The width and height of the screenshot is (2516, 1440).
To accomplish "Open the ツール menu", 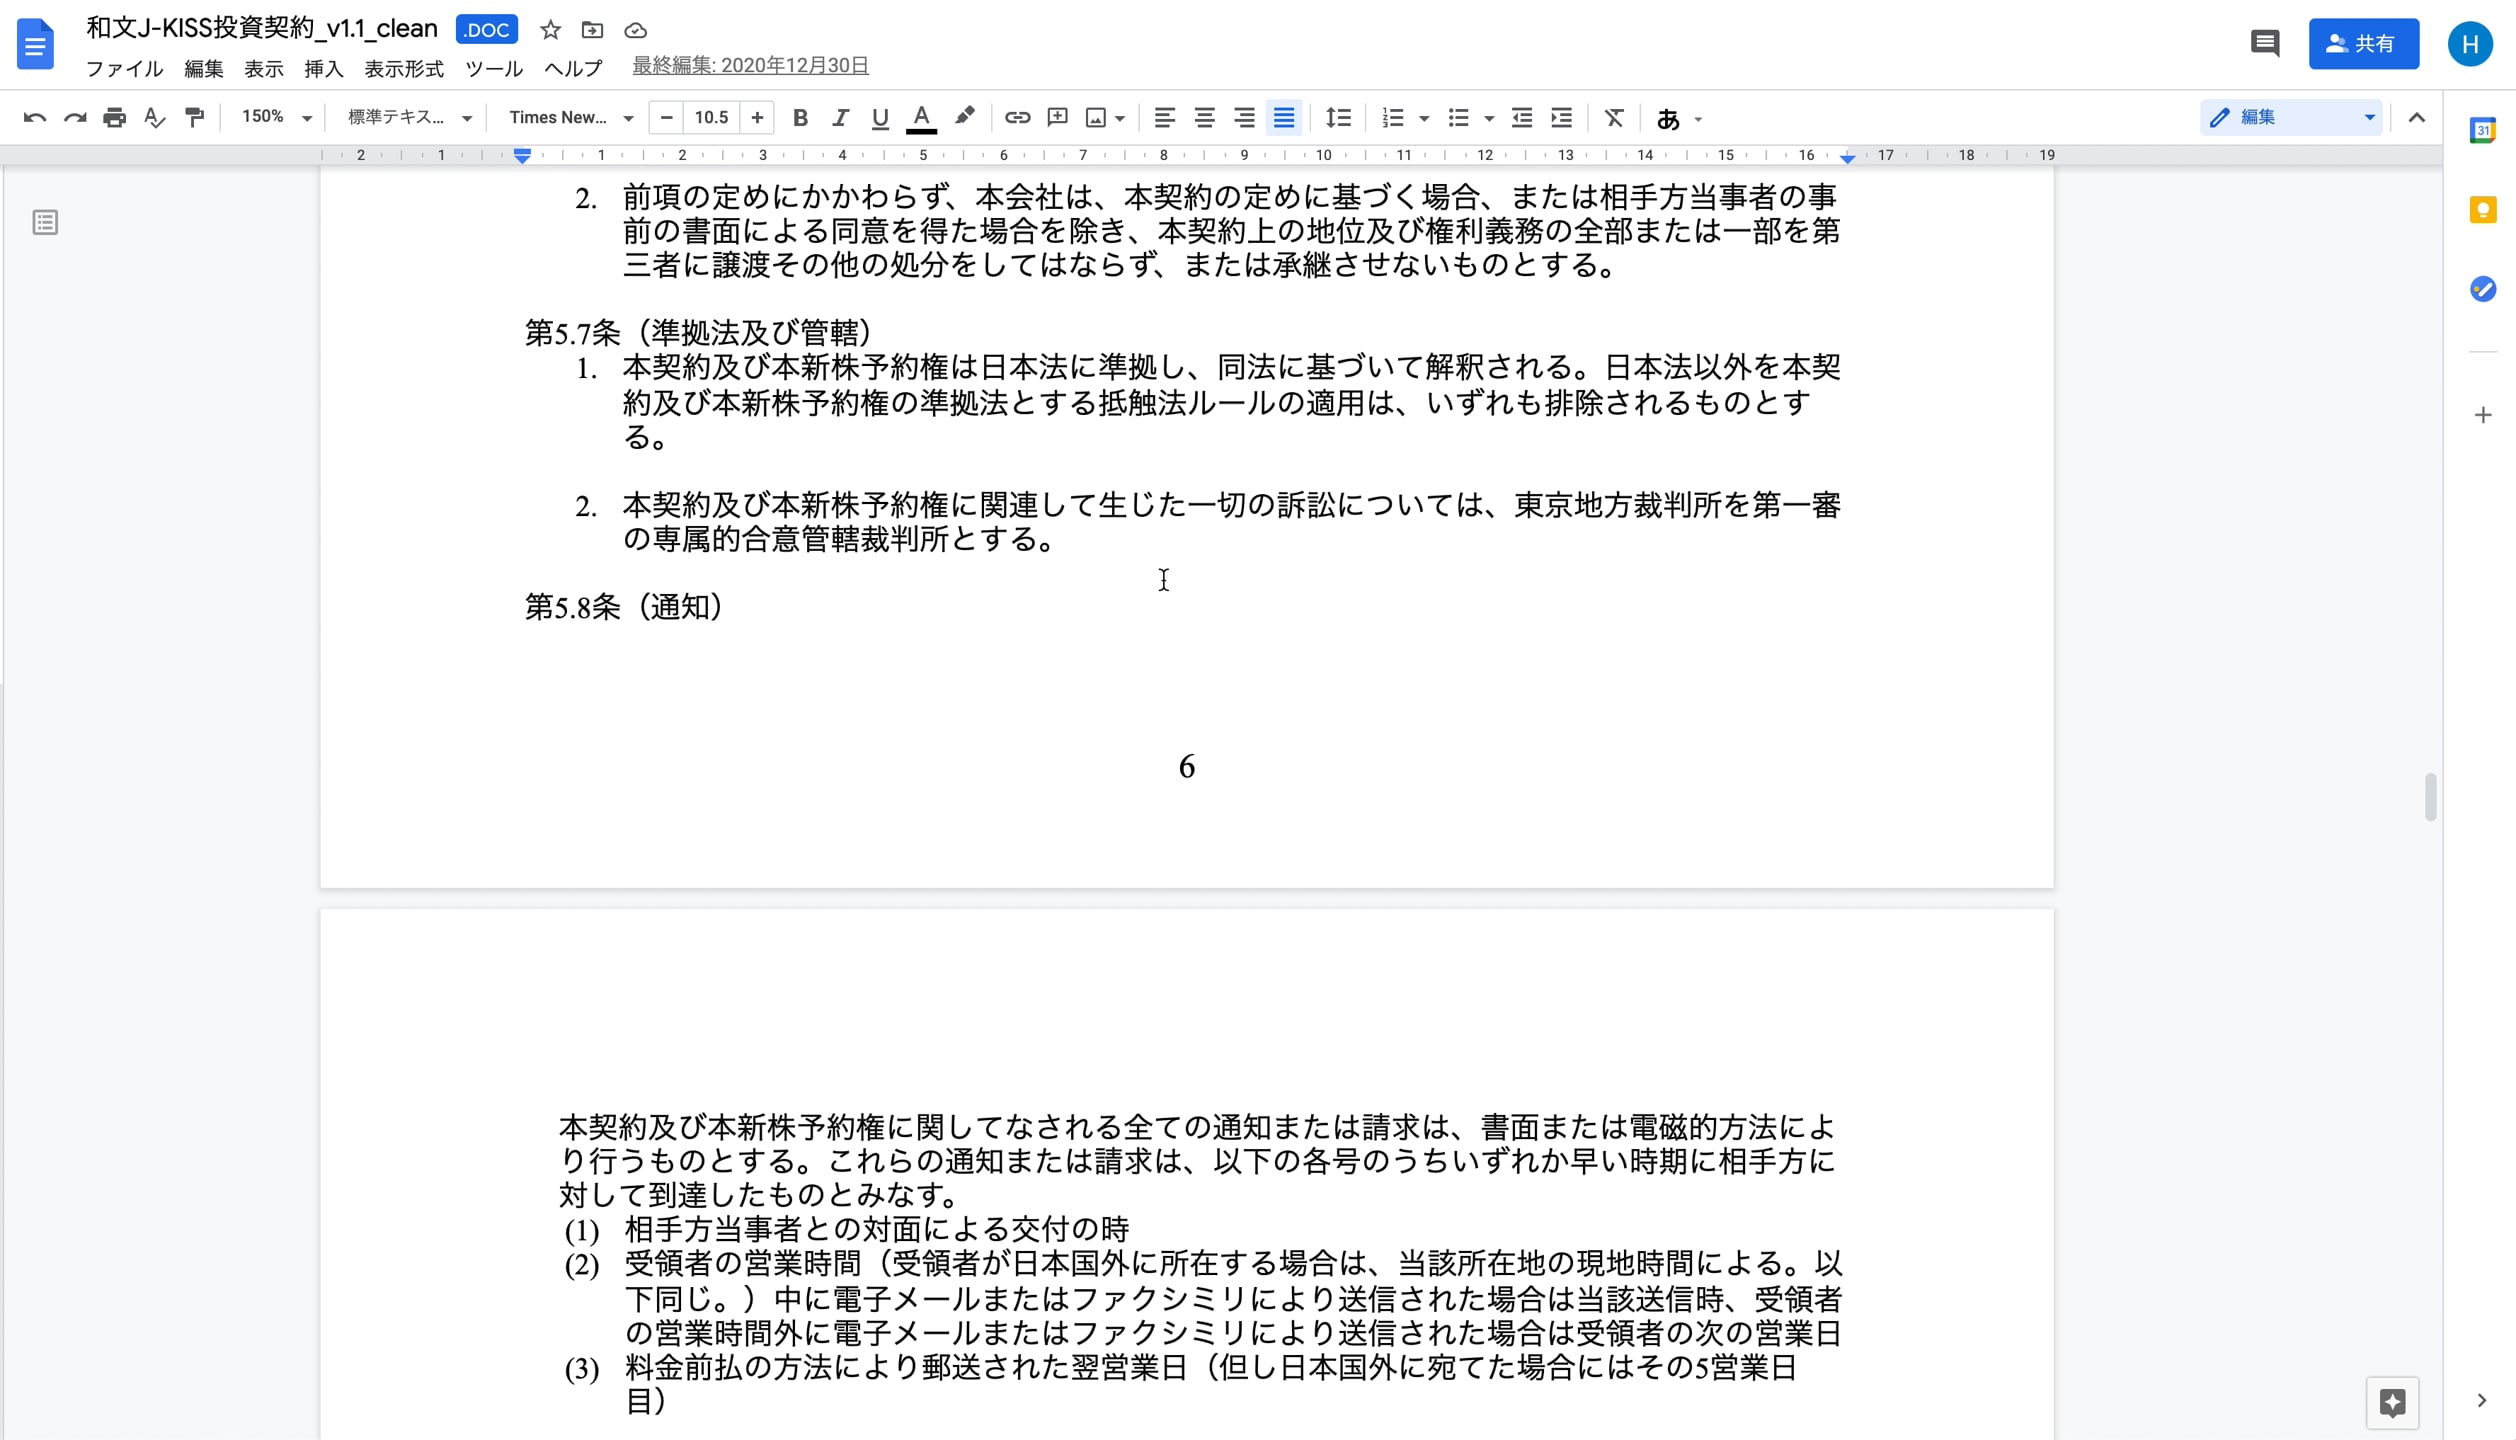I will pyautogui.click(x=493, y=69).
